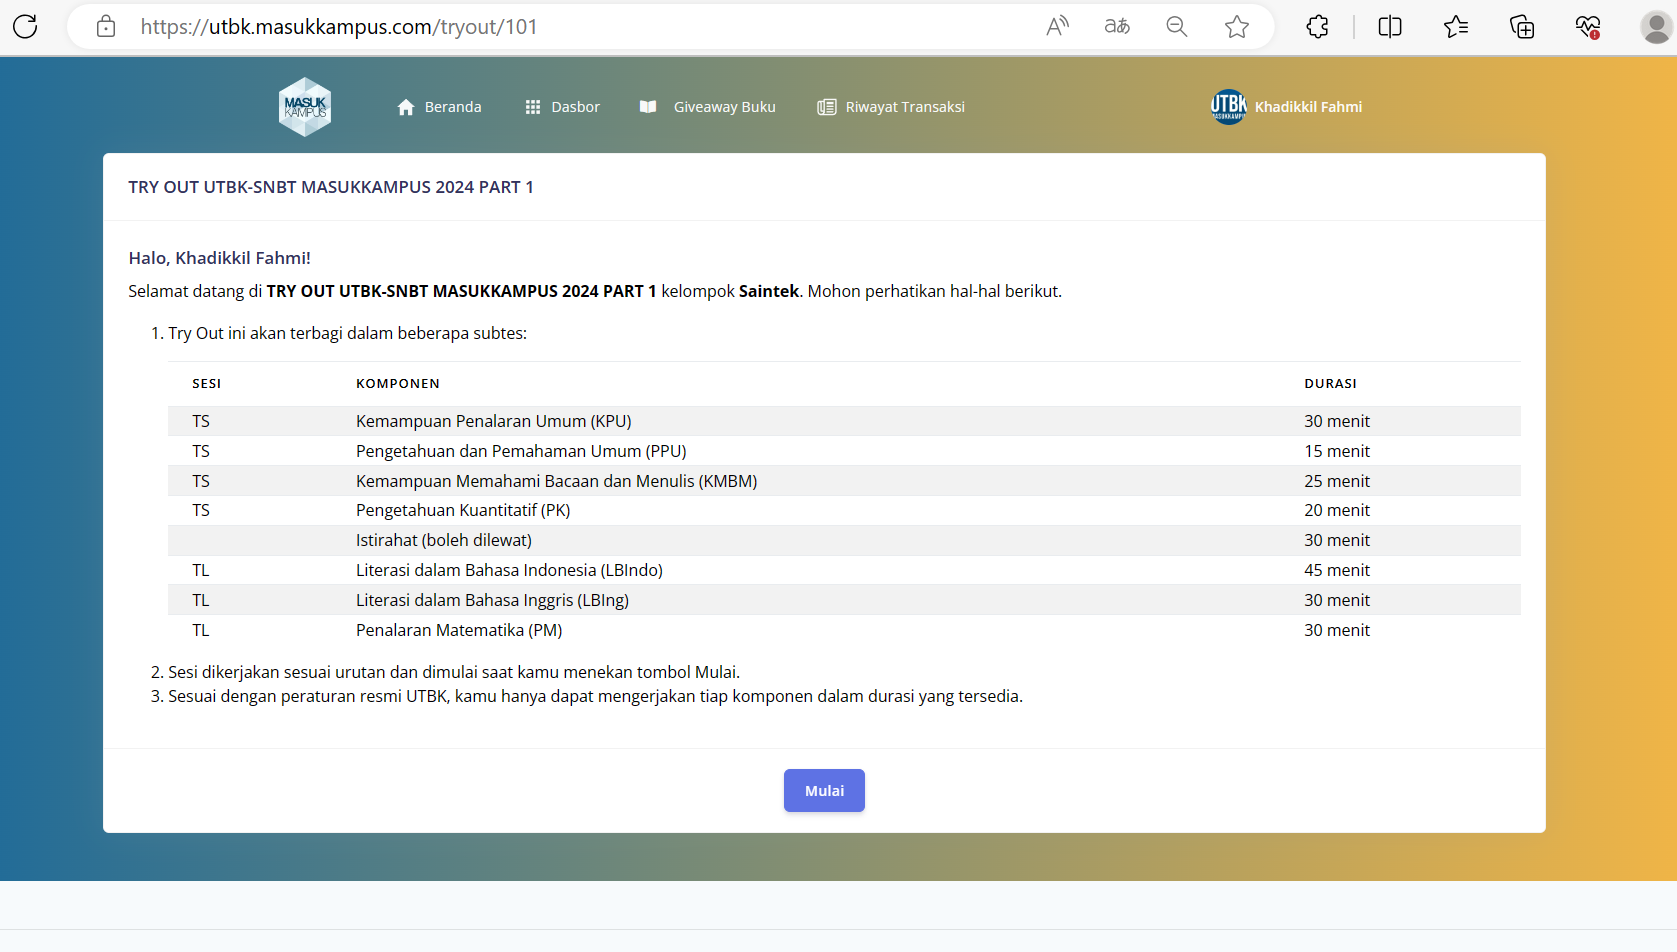Click the translate page icon
The width and height of the screenshot is (1677, 952).
coord(1117,27)
